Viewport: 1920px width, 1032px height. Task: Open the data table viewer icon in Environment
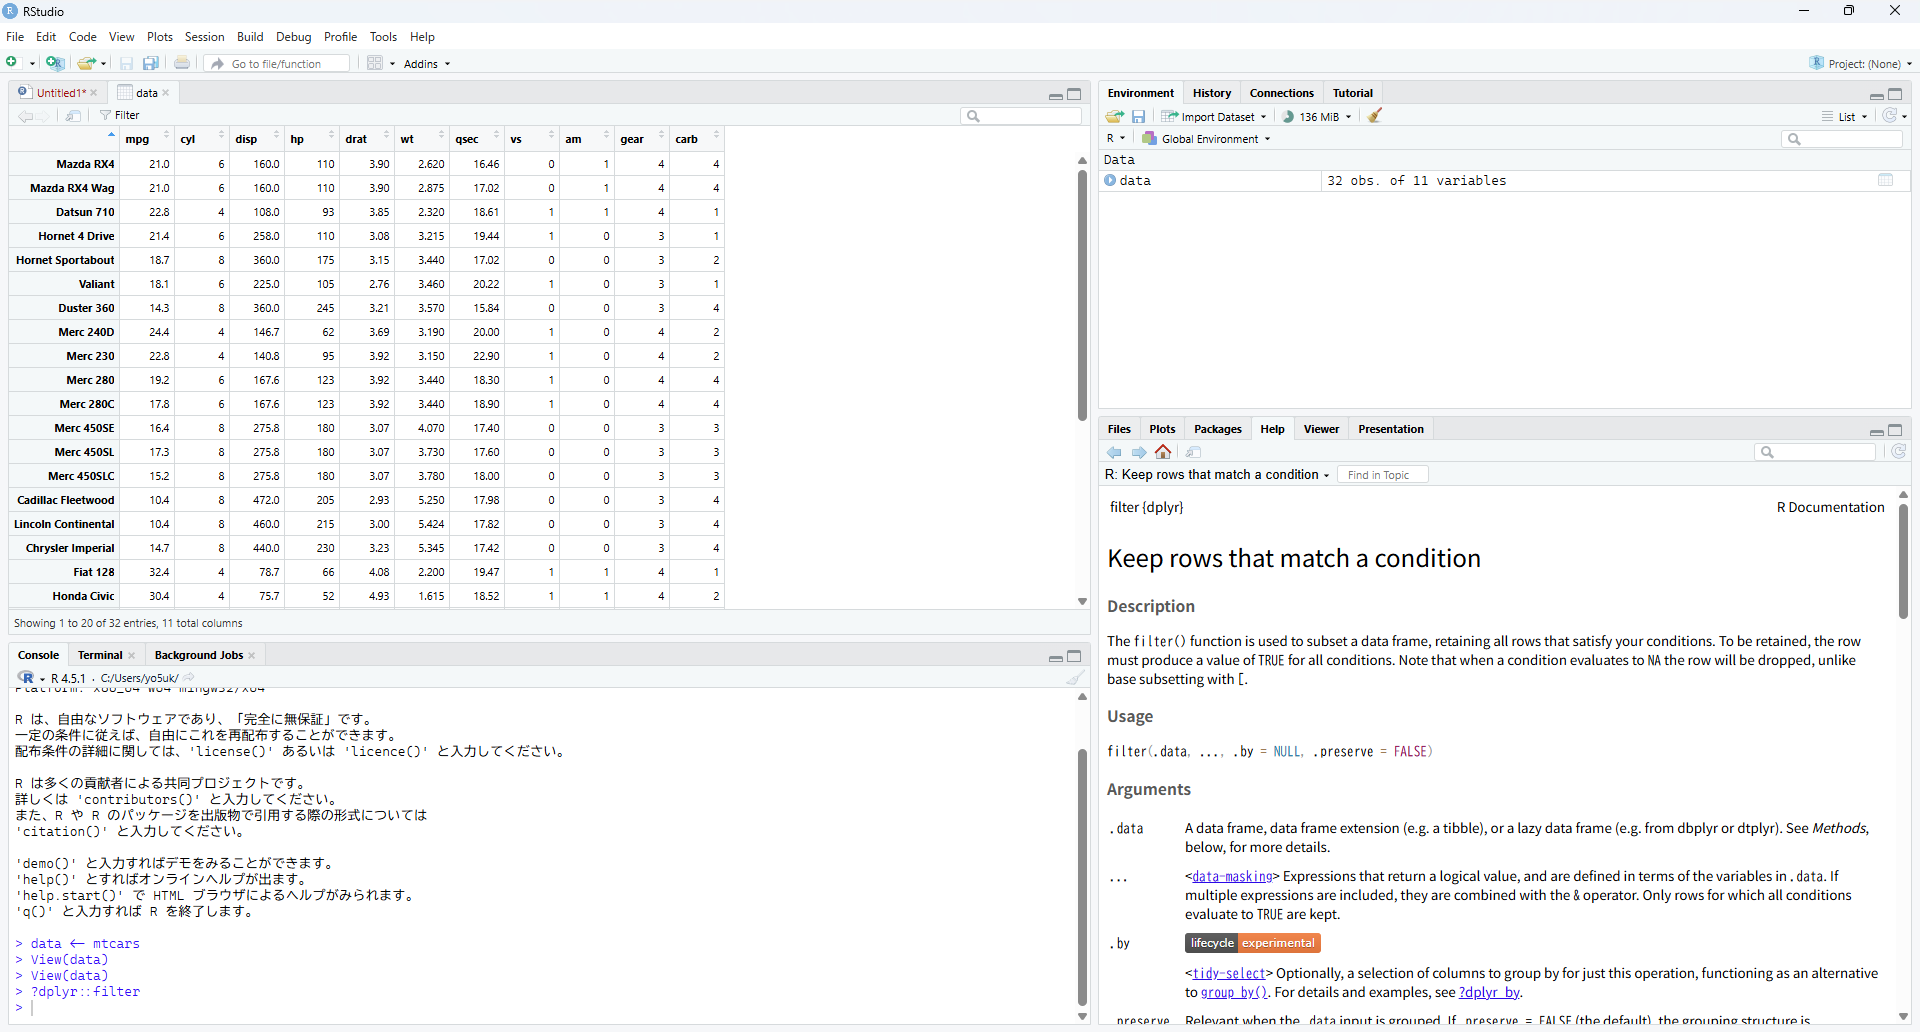(1885, 181)
